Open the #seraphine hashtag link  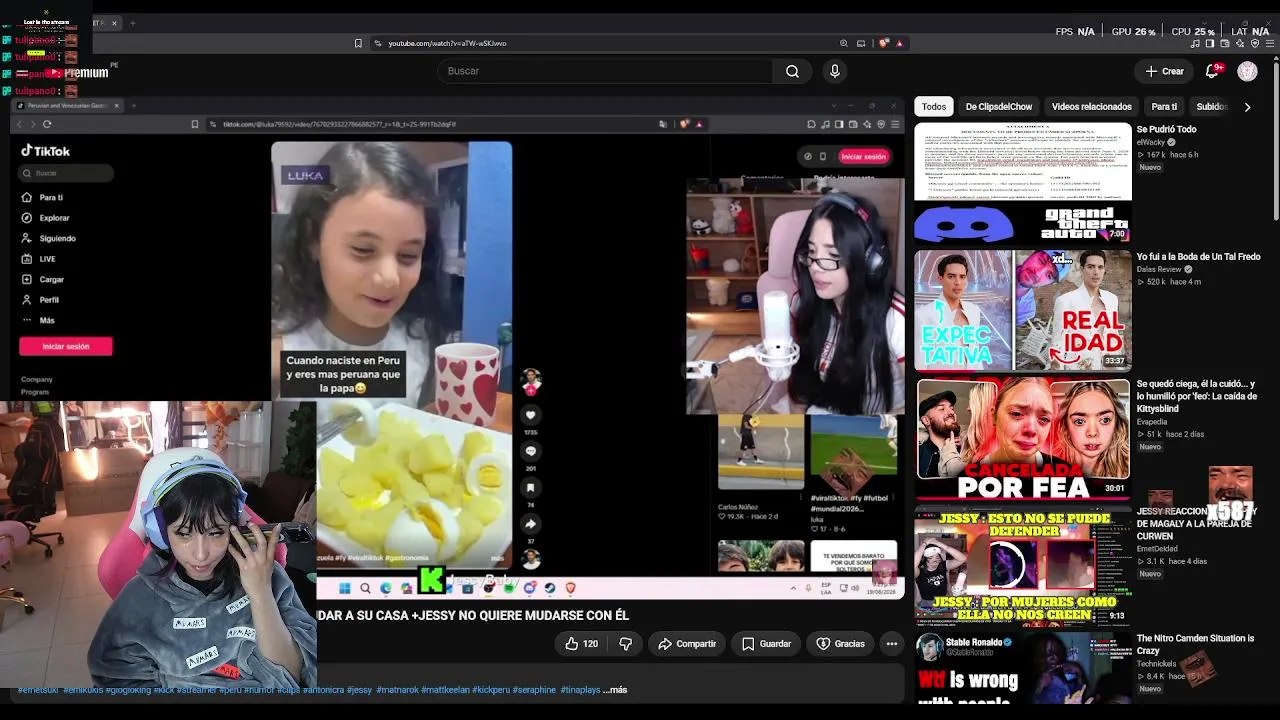pos(534,690)
